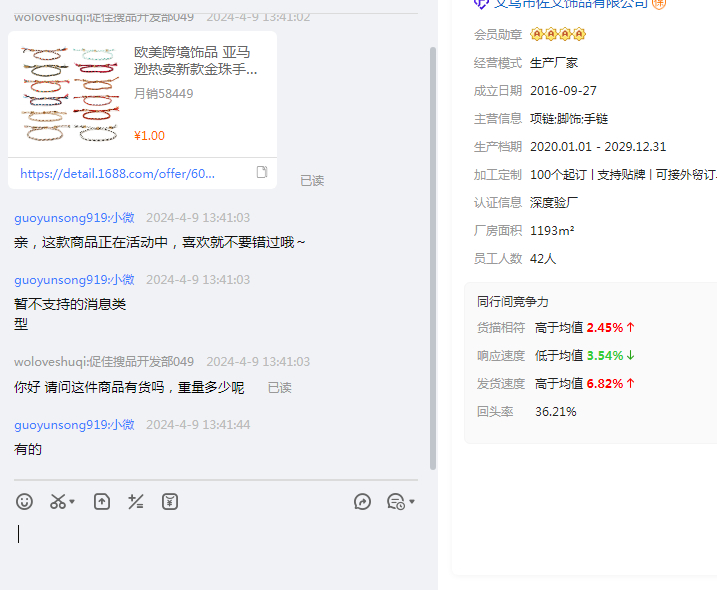Click the scissors screenshot tool
The height and width of the screenshot is (590, 717).
coord(58,502)
